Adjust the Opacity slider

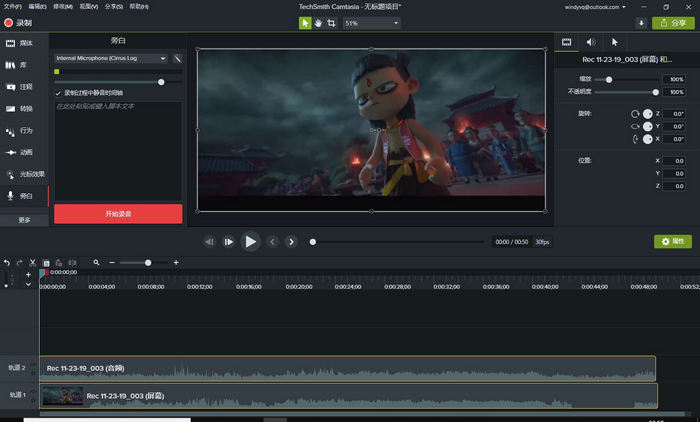(655, 92)
